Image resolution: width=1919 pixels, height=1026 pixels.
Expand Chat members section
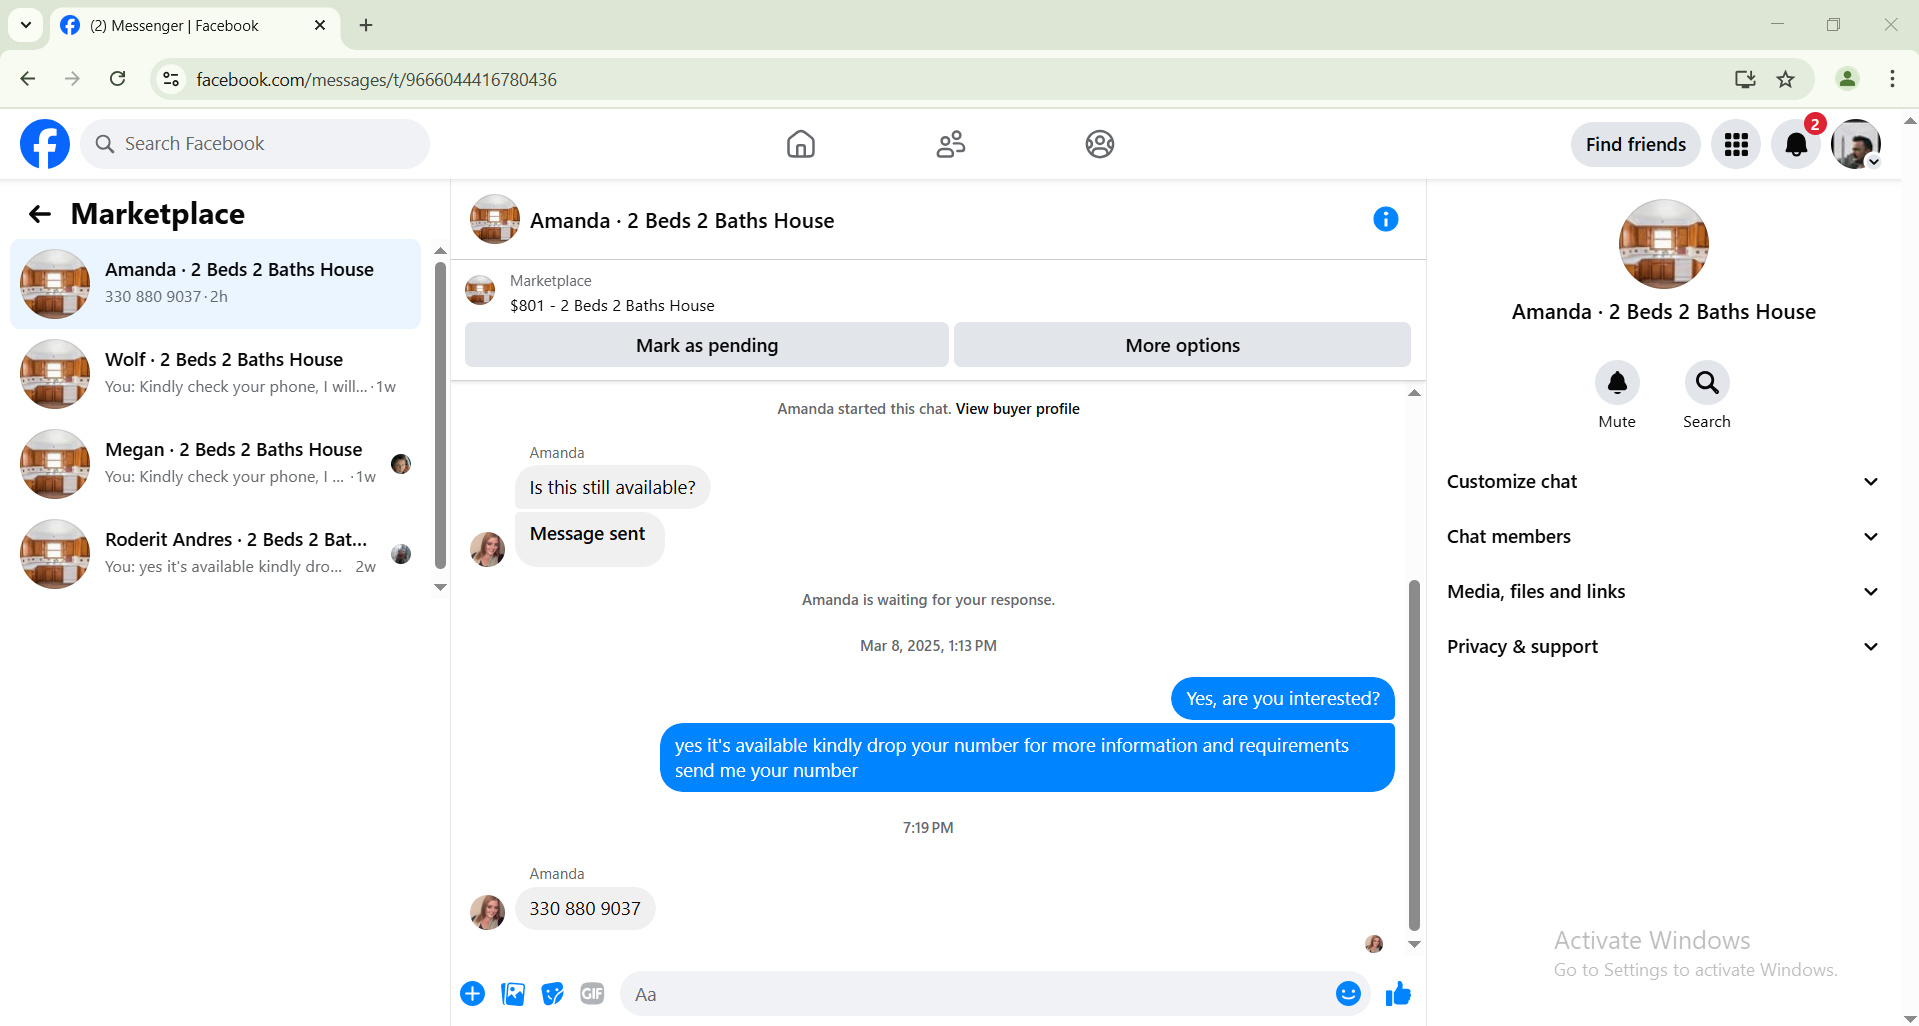click(x=1663, y=537)
